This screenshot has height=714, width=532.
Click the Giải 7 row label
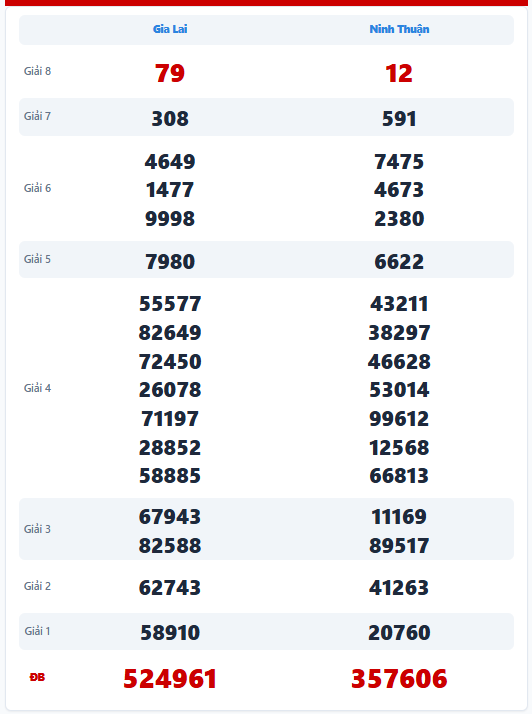(x=37, y=116)
